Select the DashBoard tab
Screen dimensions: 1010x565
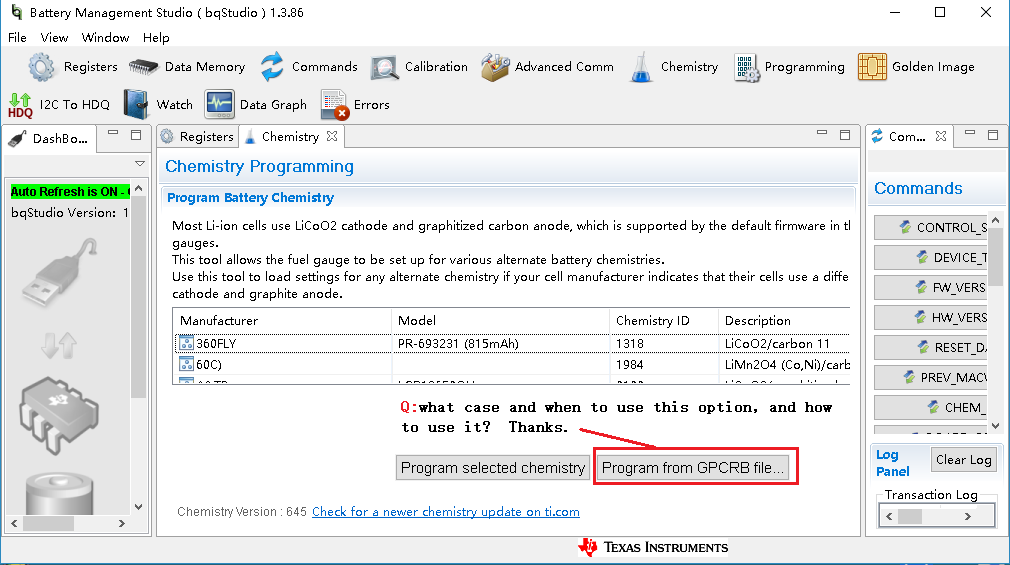pyautogui.click(x=50, y=139)
